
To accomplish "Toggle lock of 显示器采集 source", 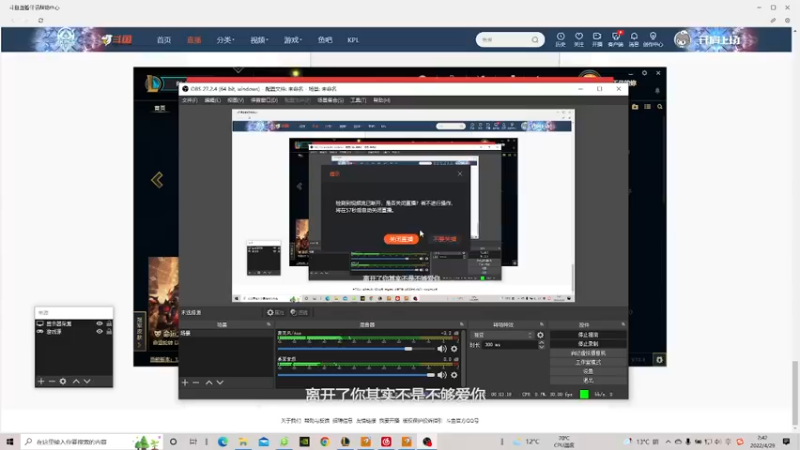I will [x=109, y=323].
